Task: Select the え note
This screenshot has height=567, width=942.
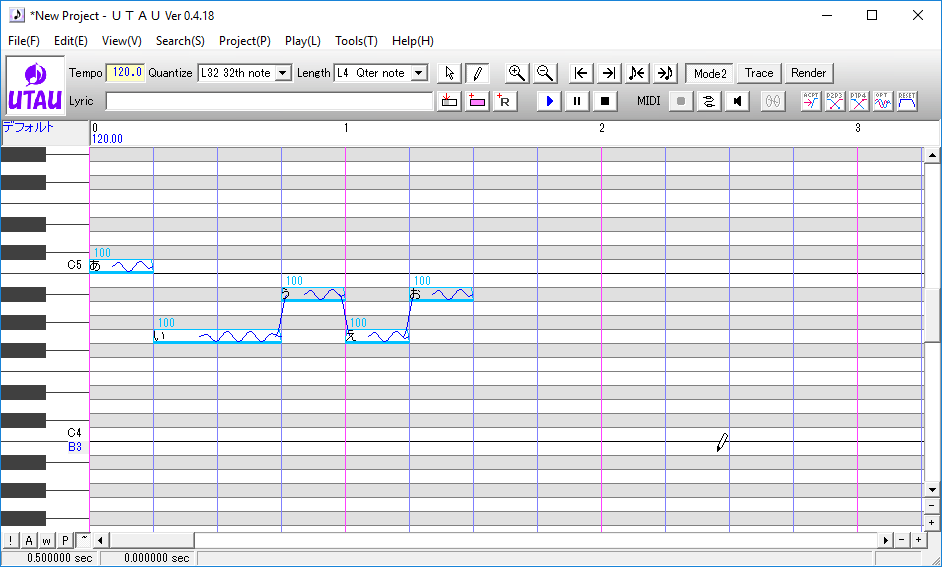Action: (x=377, y=336)
